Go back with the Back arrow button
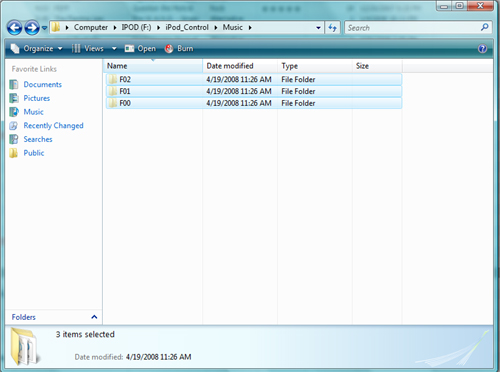Screen dimensions: 500x372 (14, 28)
